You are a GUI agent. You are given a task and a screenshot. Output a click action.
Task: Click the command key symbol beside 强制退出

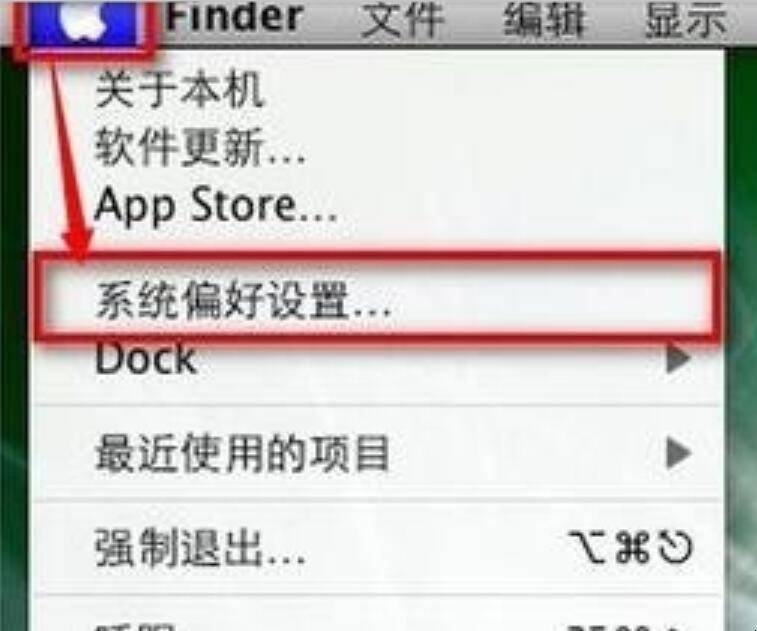click(633, 547)
